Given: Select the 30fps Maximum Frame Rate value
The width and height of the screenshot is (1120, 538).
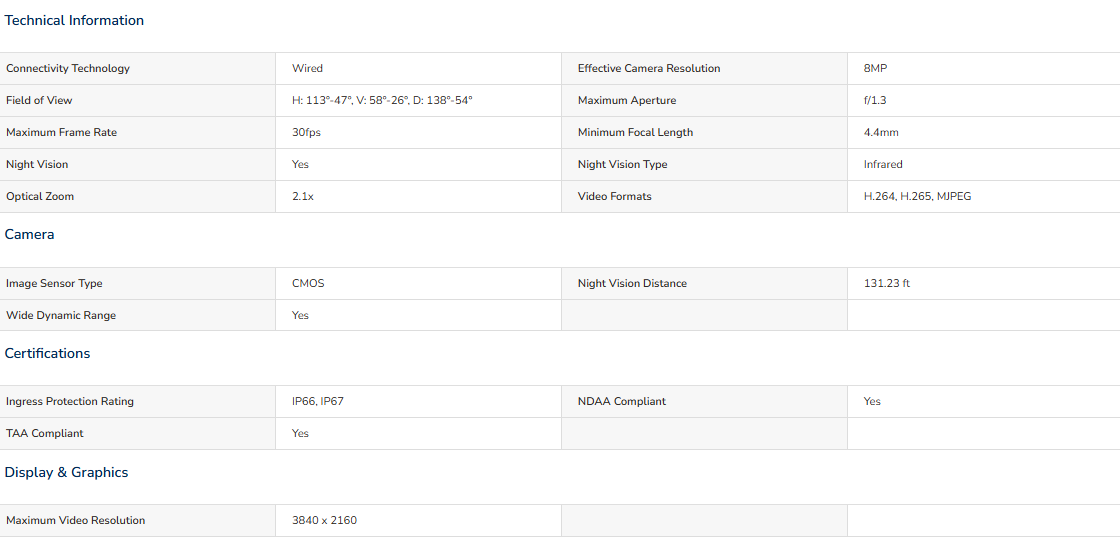Looking at the screenshot, I should coord(303,133).
